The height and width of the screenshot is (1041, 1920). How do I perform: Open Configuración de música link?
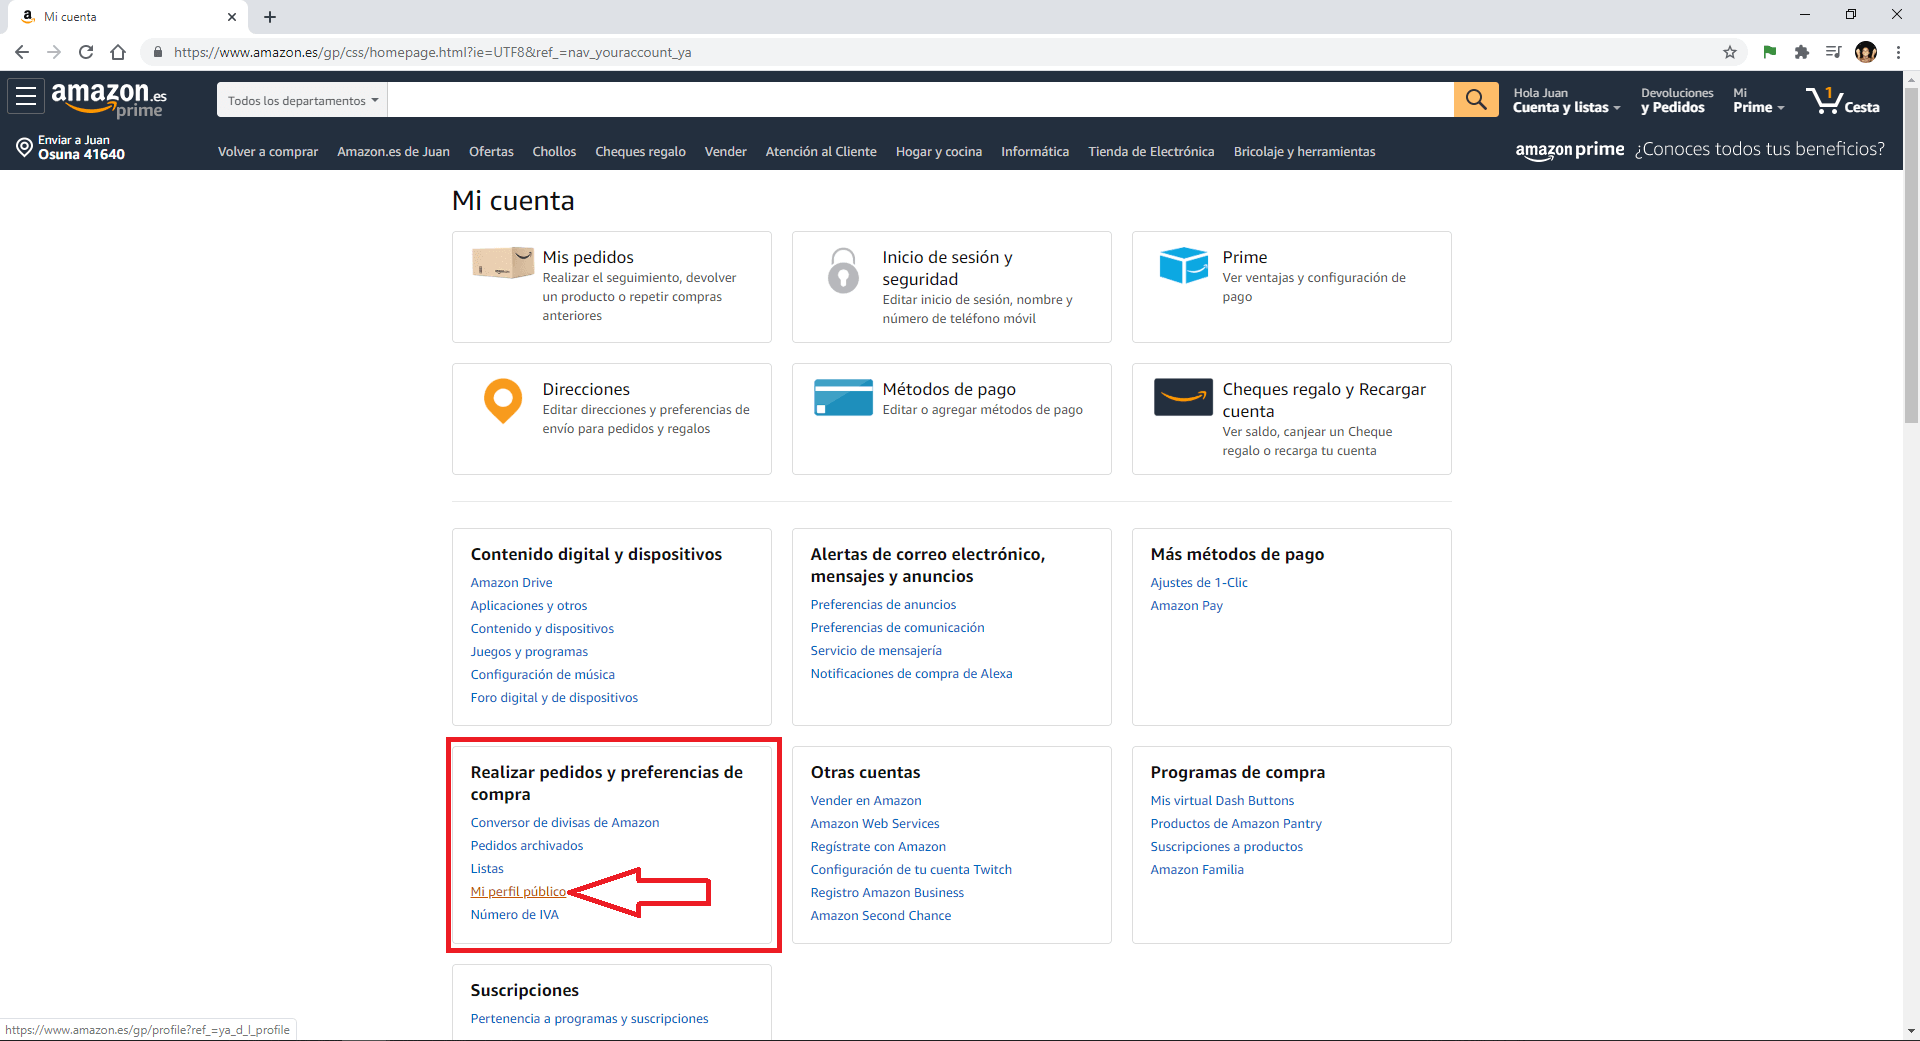(543, 675)
